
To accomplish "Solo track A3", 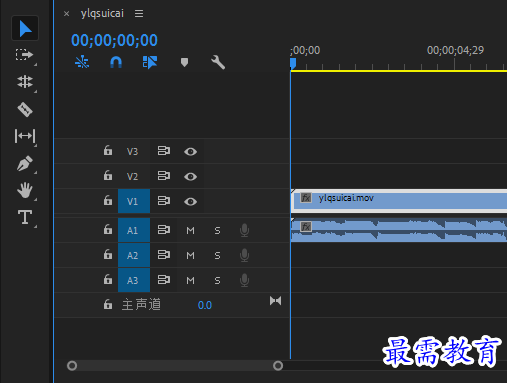I will [x=217, y=280].
